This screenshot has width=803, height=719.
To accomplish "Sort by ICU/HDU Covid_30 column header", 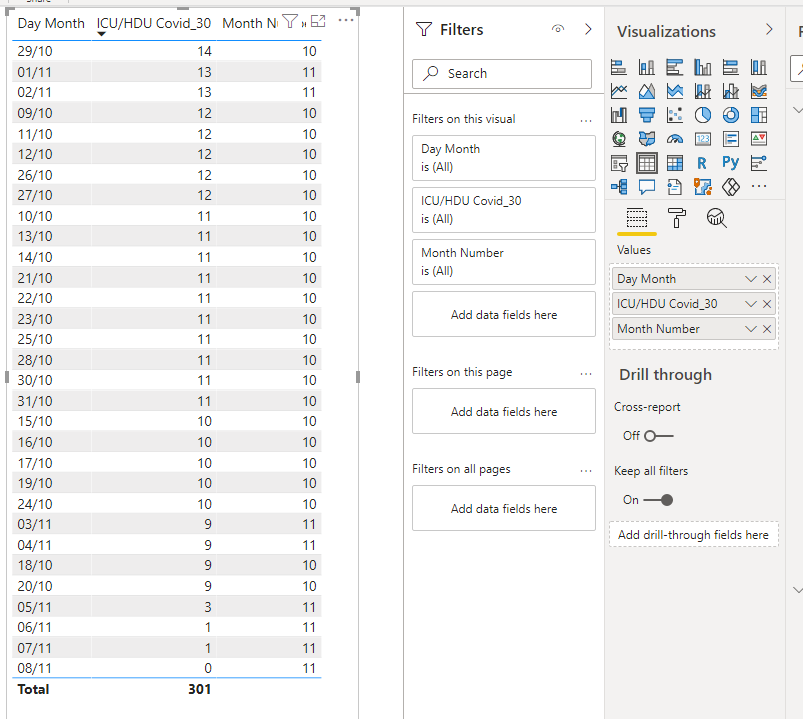I will [x=154, y=24].
